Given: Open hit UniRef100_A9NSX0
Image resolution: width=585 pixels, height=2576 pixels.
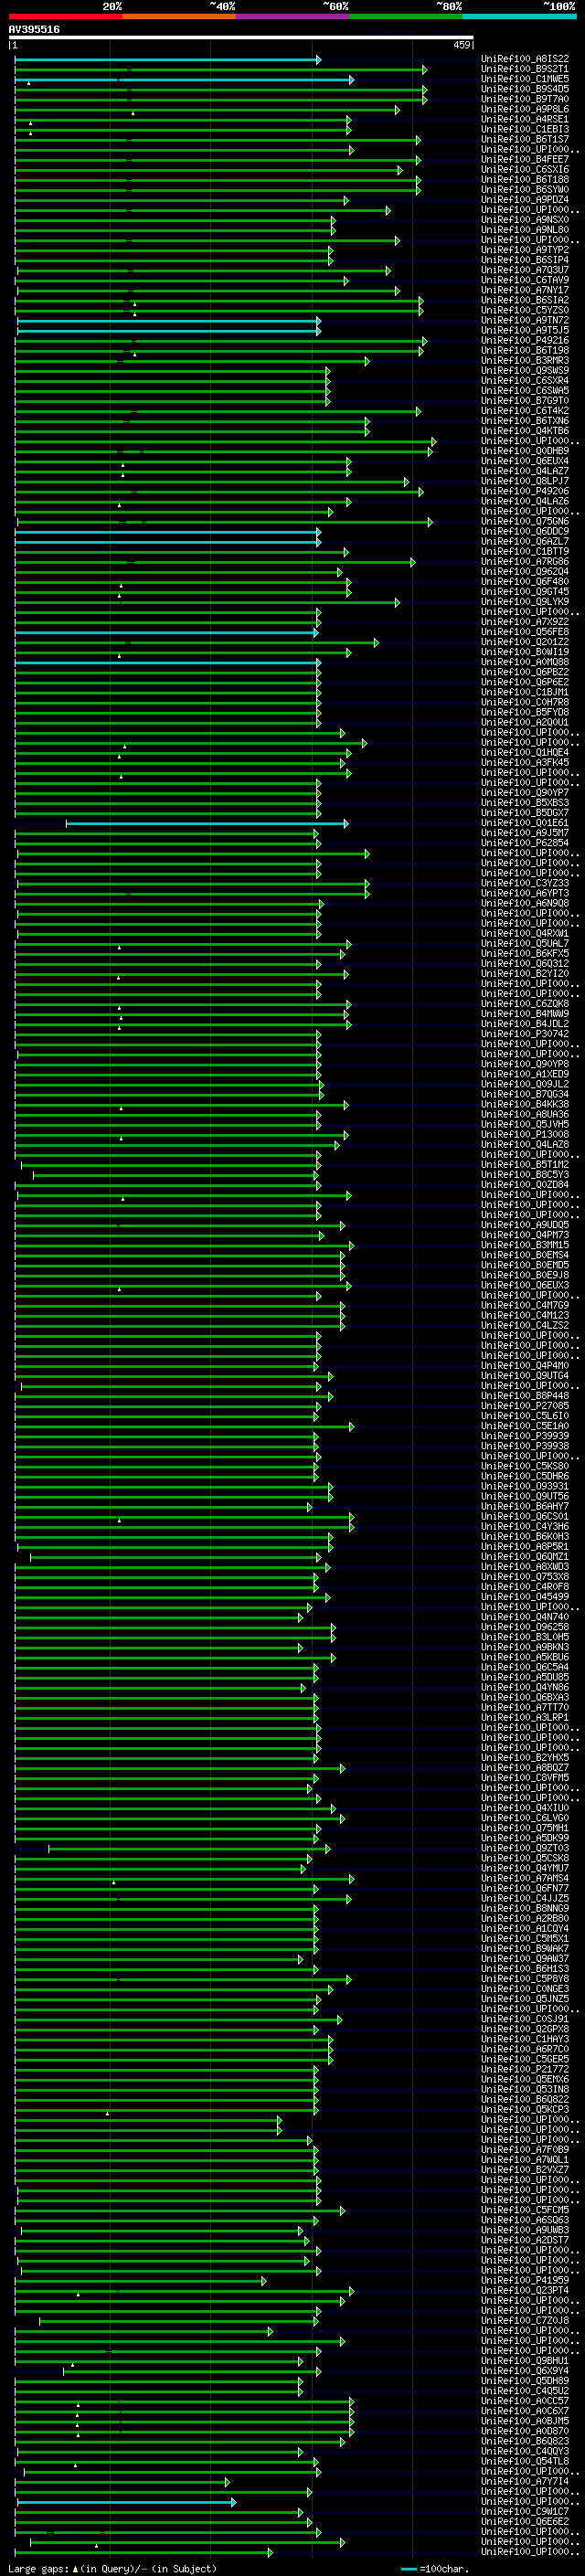Looking at the screenshot, I should [525, 220].
